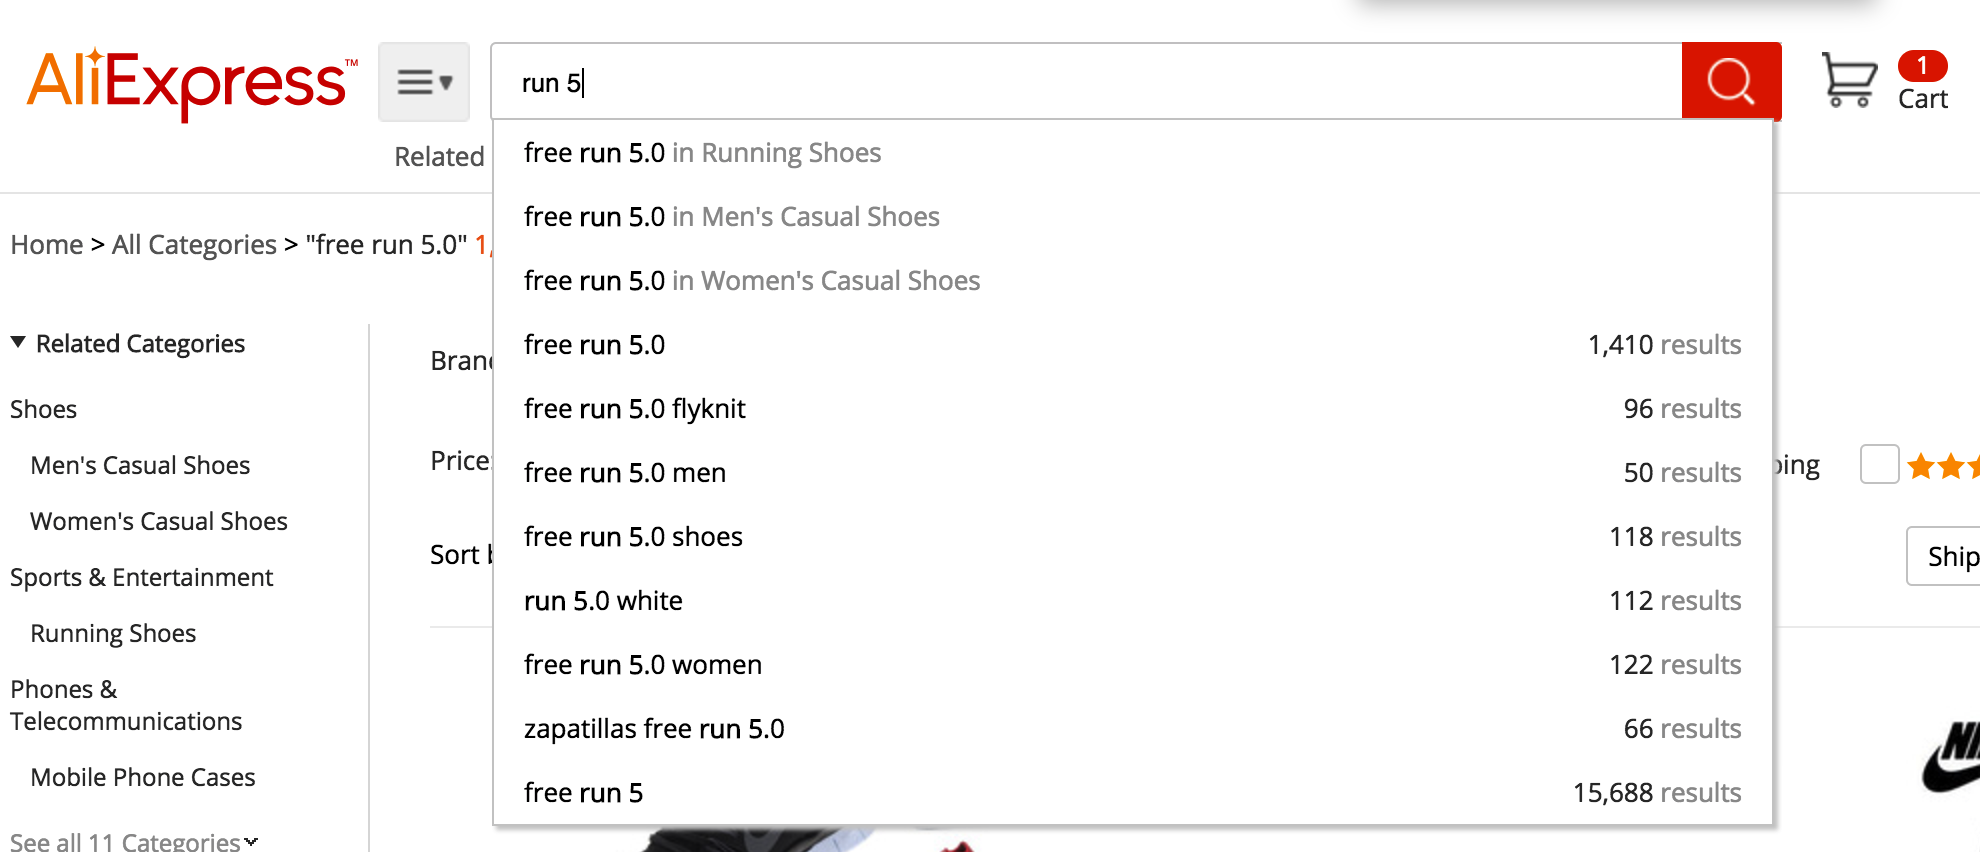The image size is (1980, 852).
Task: Click the orange star rating icons
Action: coord(1943,466)
